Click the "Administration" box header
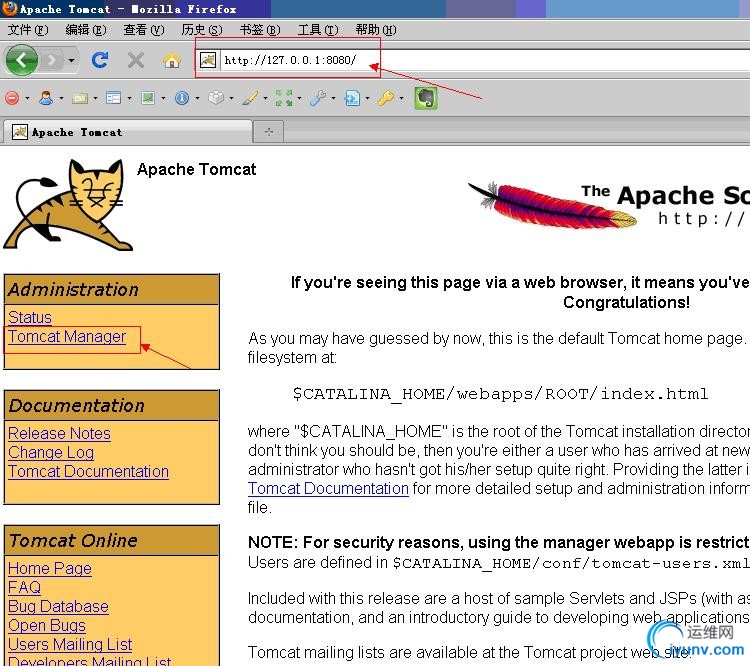This screenshot has width=750, height=666. click(x=111, y=289)
